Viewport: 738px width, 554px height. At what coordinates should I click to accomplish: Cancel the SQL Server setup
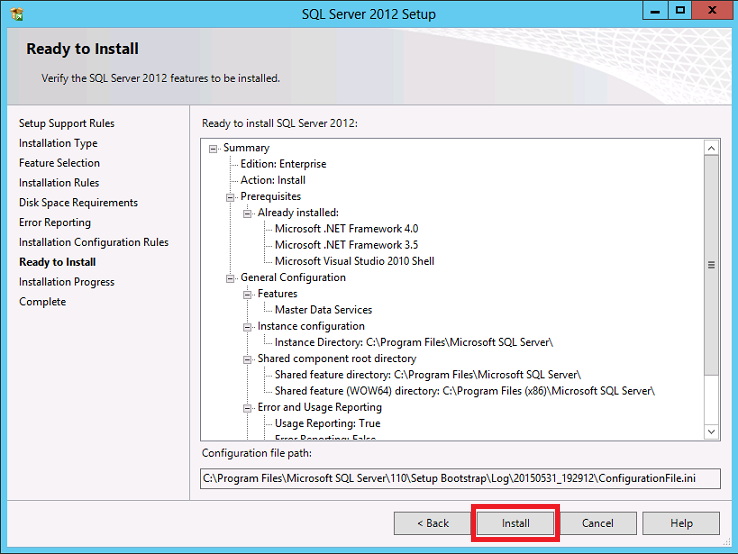598,523
